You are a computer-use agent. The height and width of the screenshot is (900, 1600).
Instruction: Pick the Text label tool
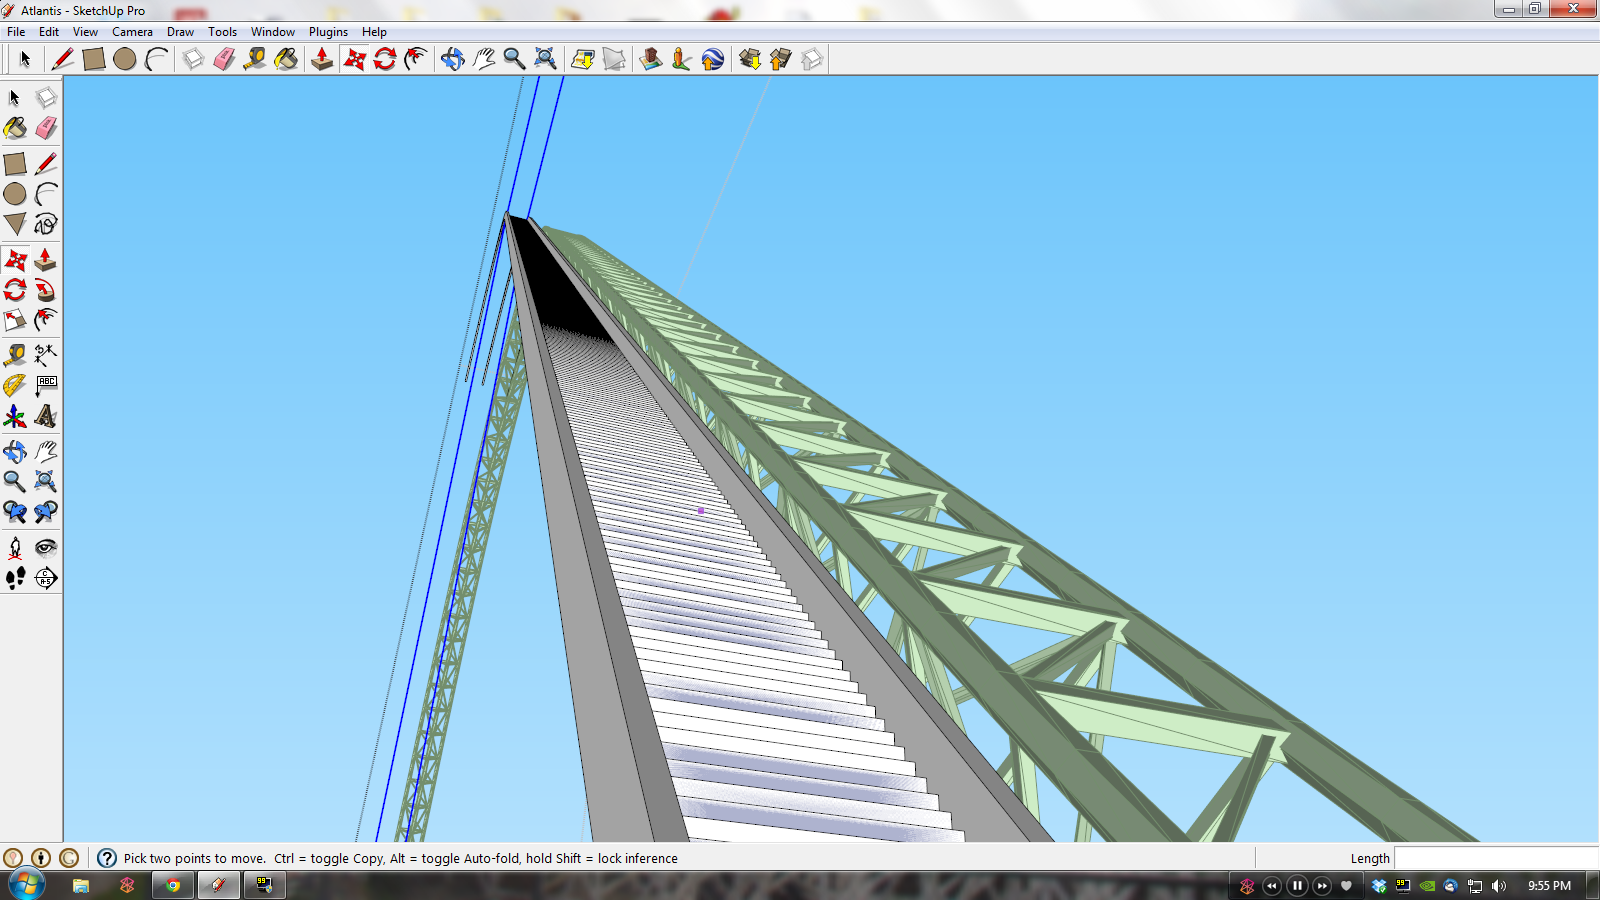(46, 385)
